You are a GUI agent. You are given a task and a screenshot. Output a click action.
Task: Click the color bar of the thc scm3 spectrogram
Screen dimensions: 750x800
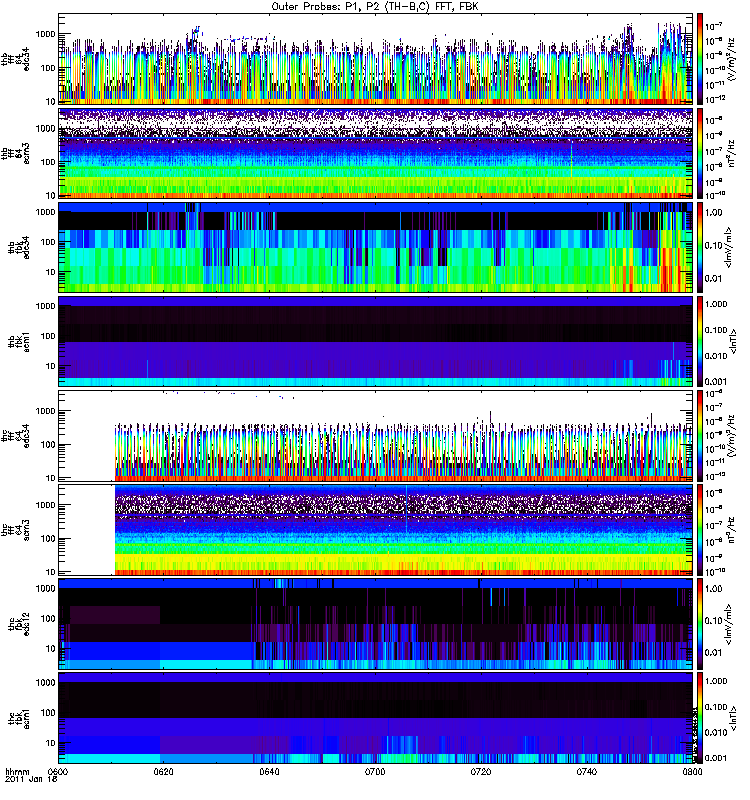[700, 530]
